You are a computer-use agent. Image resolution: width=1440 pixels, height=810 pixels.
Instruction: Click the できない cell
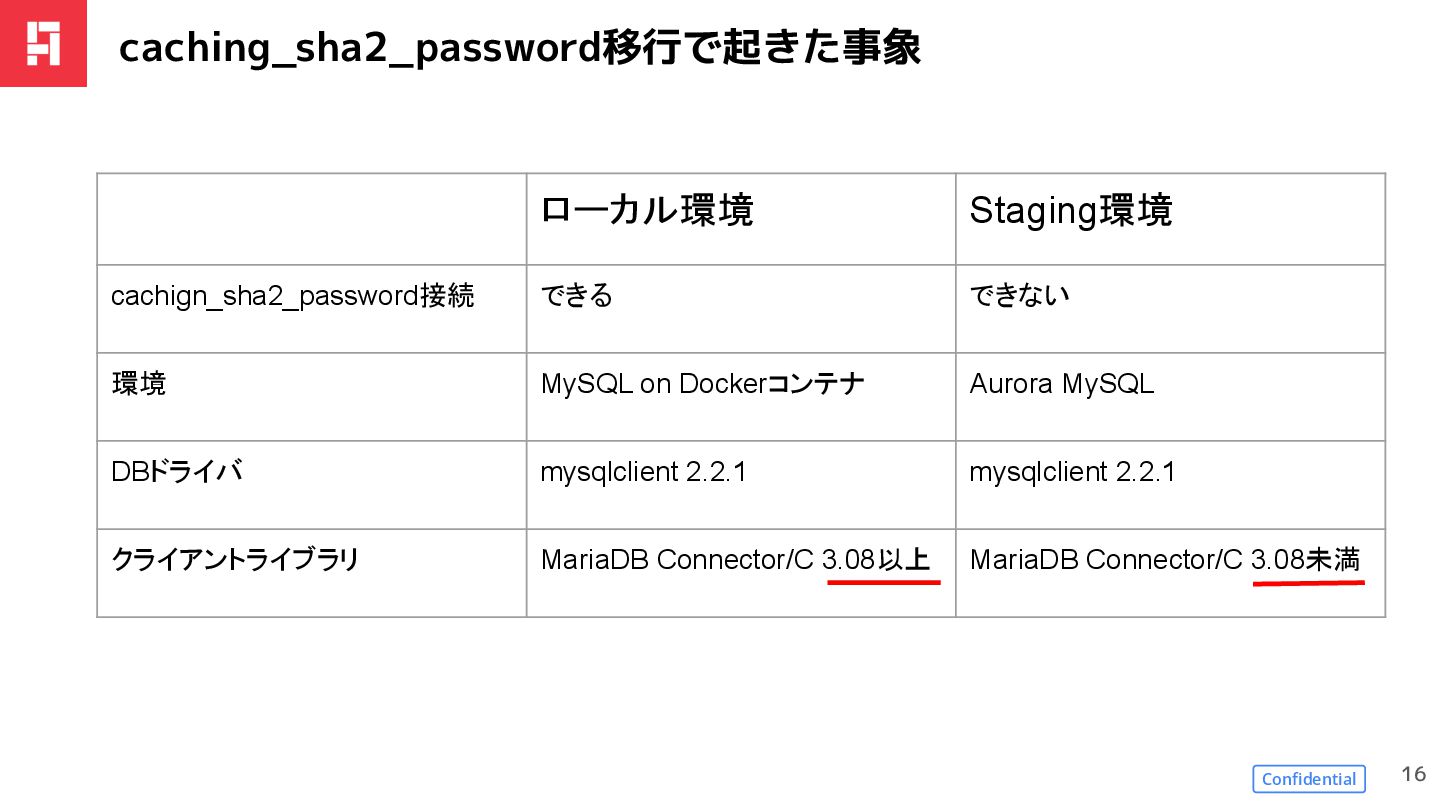pos(1019,296)
